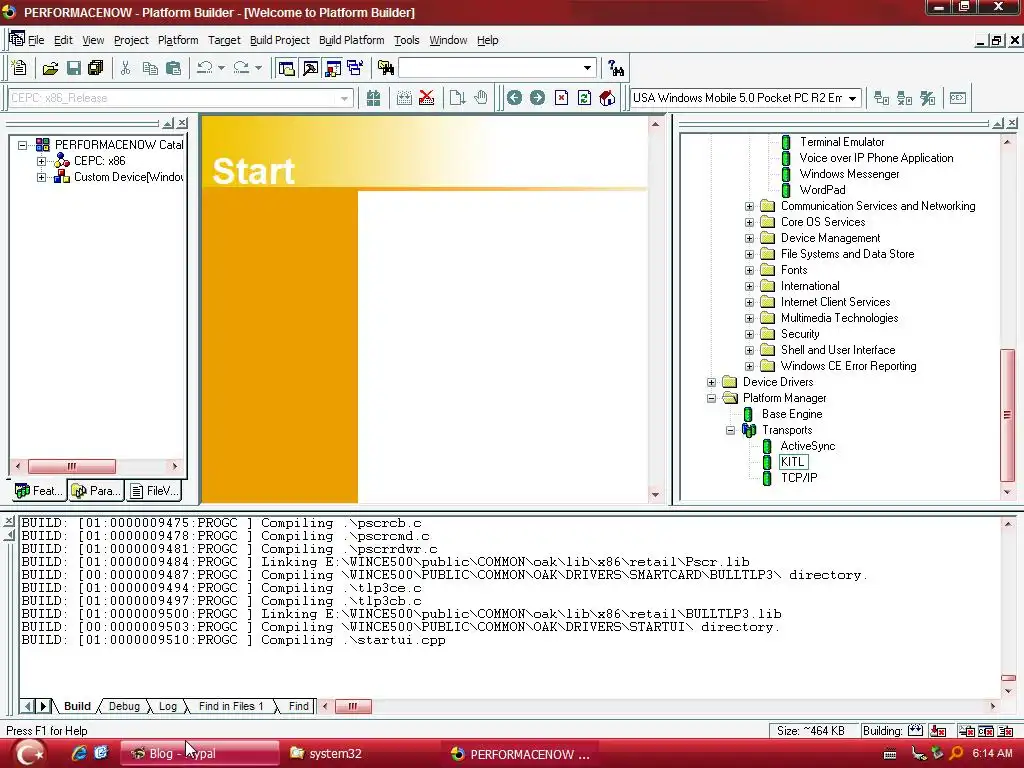Click the Blog taskbar button
Image resolution: width=1024 pixels, height=768 pixels.
click(199, 754)
